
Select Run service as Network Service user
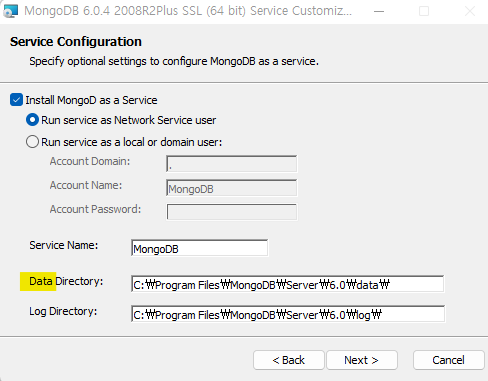(32, 120)
